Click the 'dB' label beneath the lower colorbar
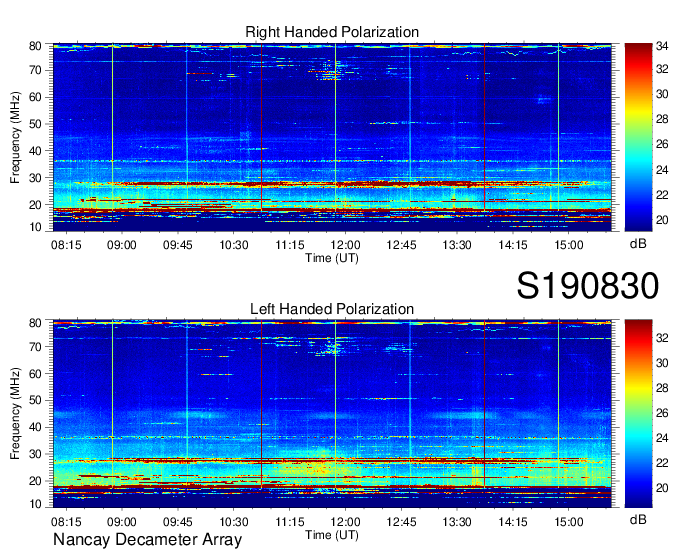The height and width of the screenshot is (552, 680). pyautogui.click(x=638, y=519)
